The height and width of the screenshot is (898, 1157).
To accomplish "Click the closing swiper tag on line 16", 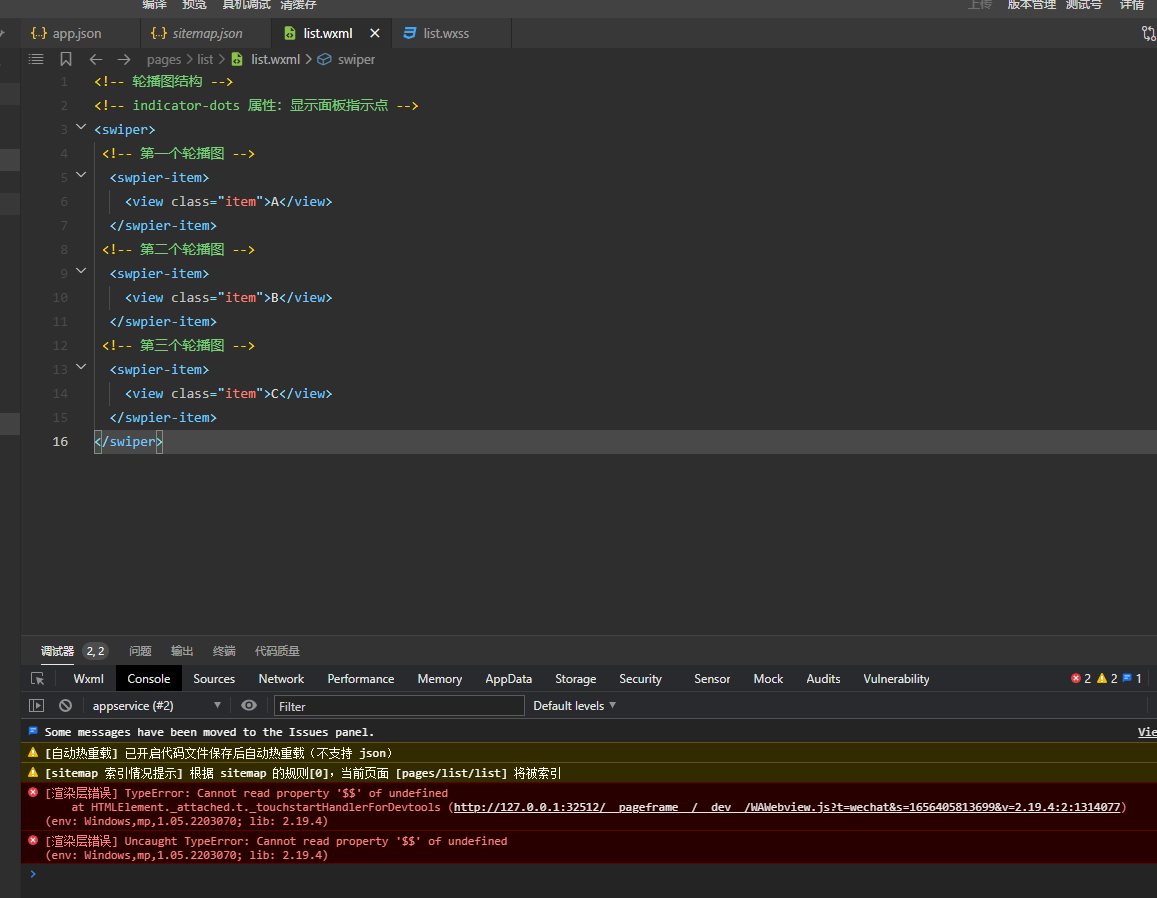I will click(x=128, y=441).
